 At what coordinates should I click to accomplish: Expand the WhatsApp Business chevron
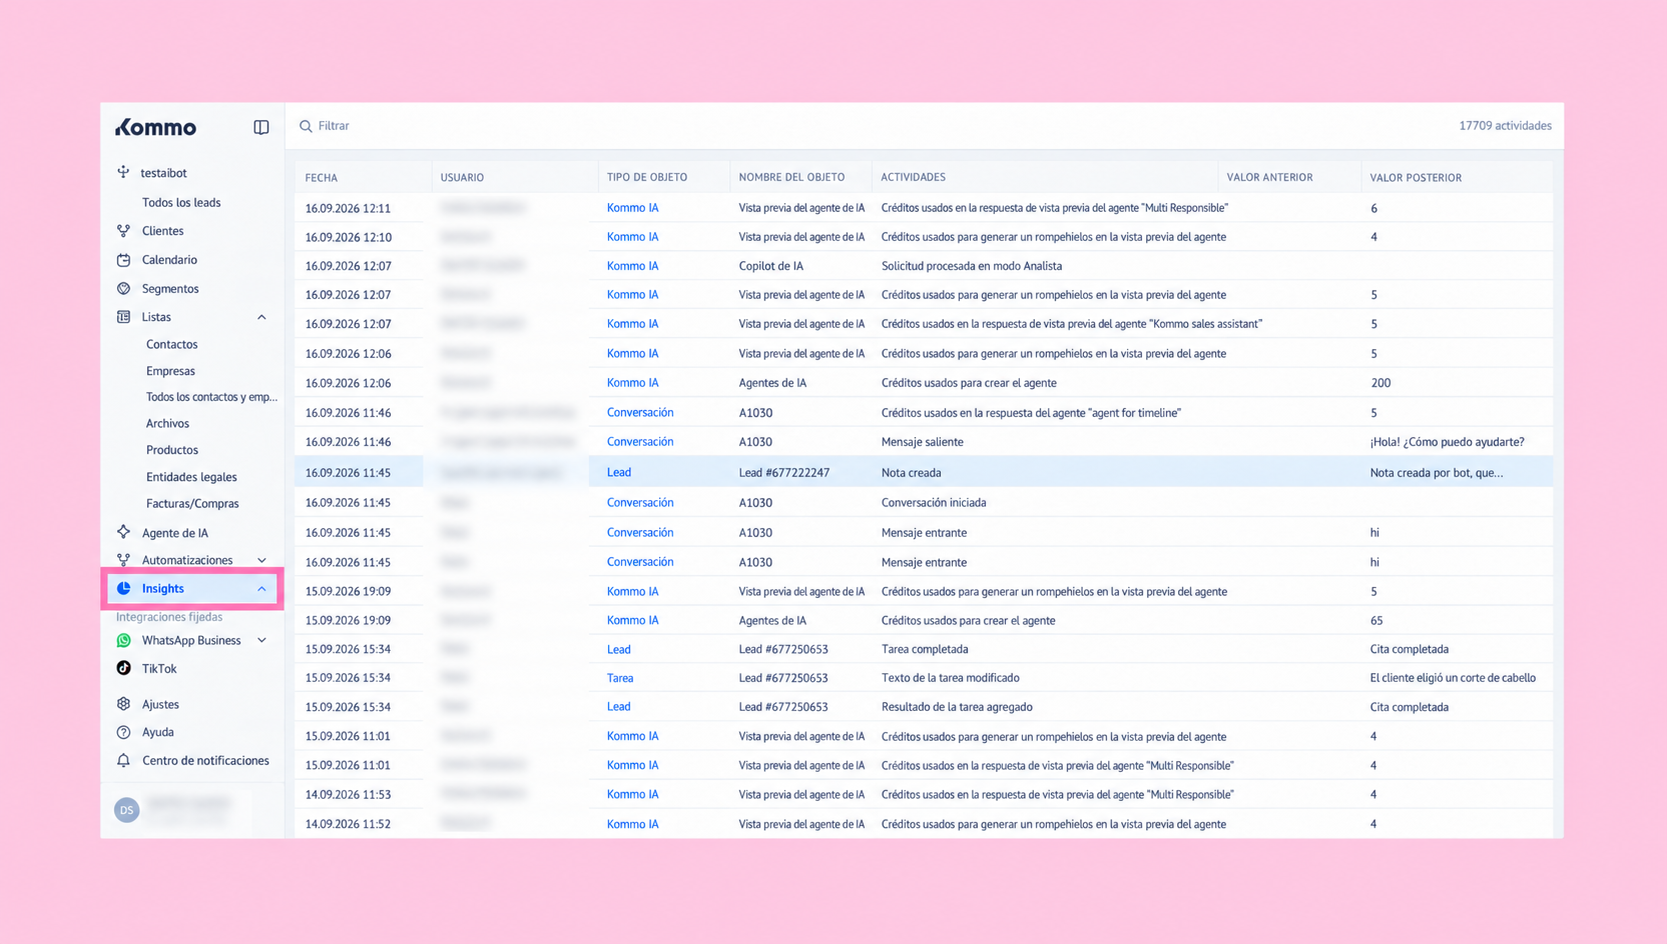tap(262, 640)
